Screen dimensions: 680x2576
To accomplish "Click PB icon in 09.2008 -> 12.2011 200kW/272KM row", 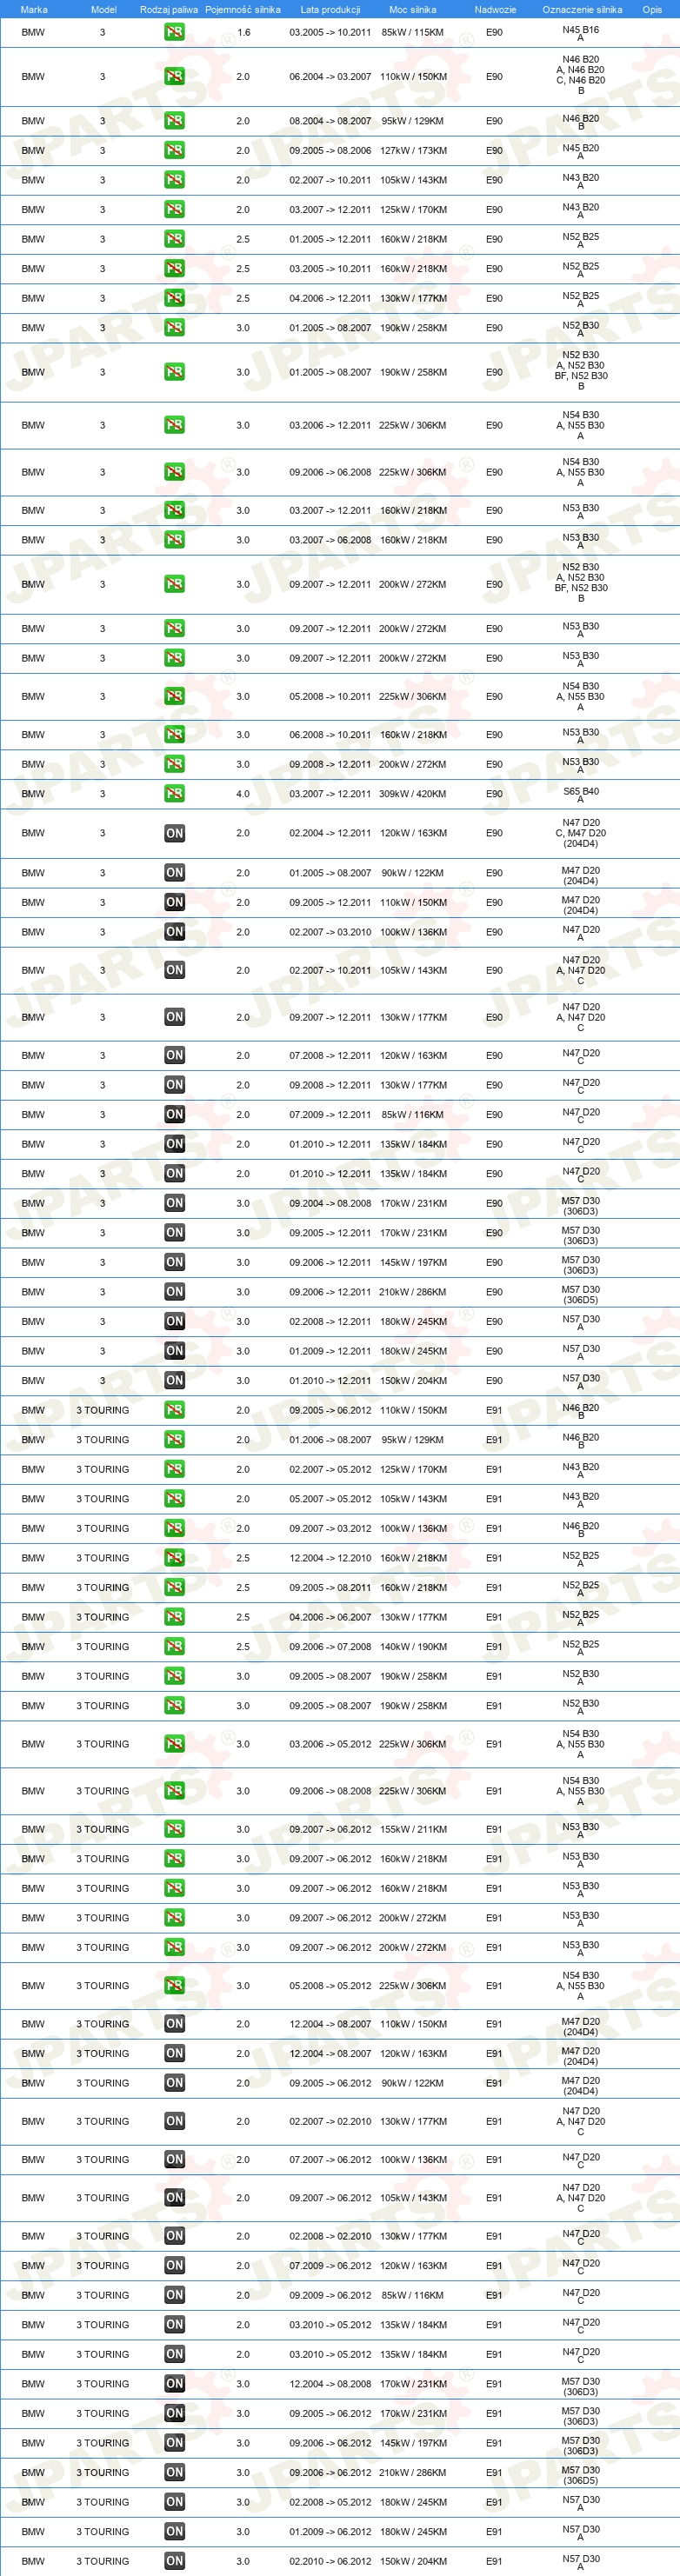I will pyautogui.click(x=174, y=764).
